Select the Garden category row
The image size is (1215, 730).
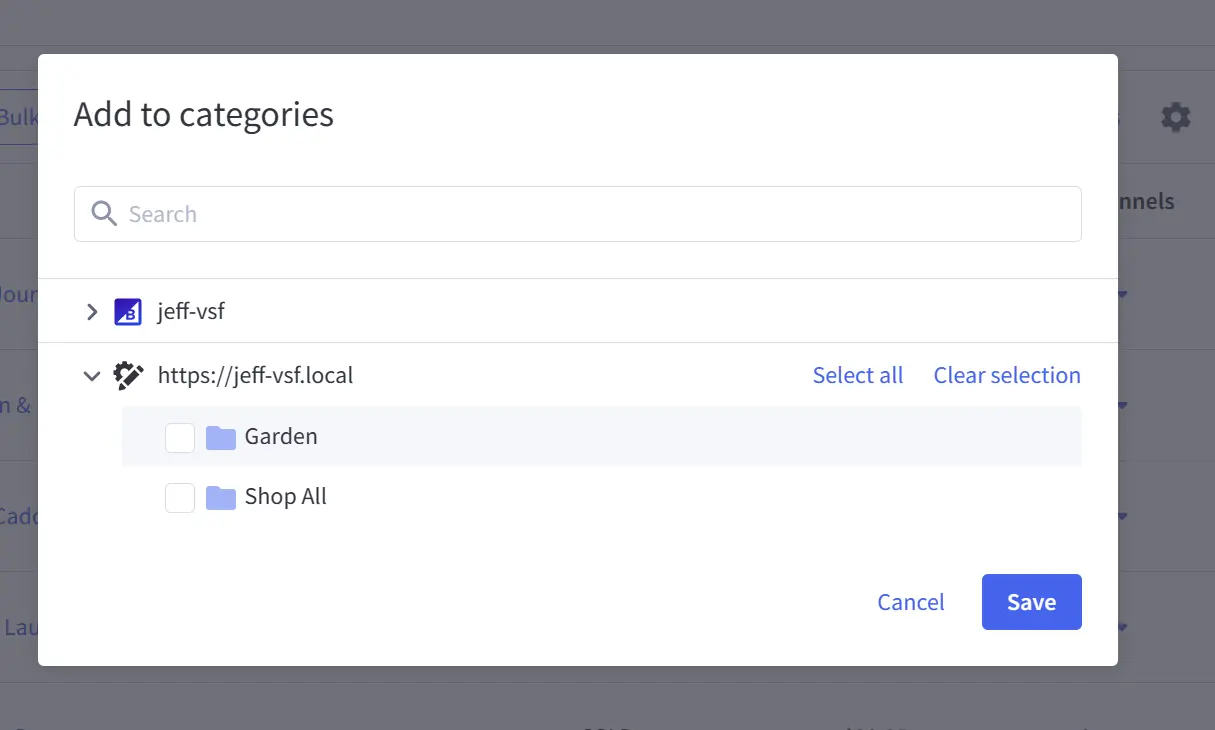281,436
